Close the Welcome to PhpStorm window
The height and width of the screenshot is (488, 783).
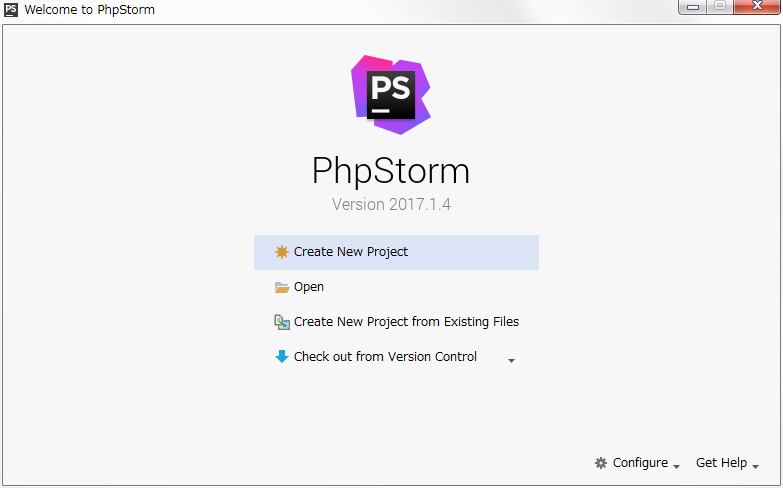(x=756, y=7)
